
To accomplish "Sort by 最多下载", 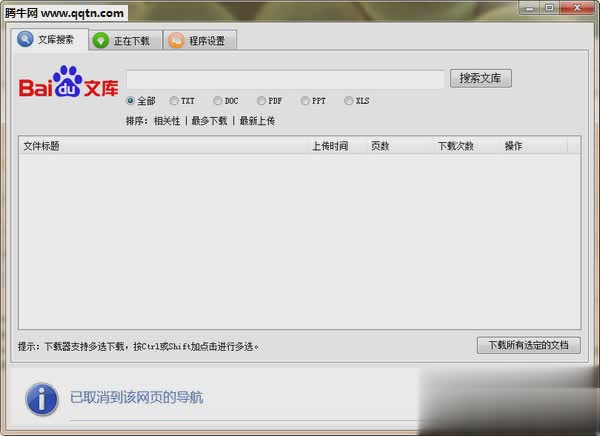I will 209,121.
